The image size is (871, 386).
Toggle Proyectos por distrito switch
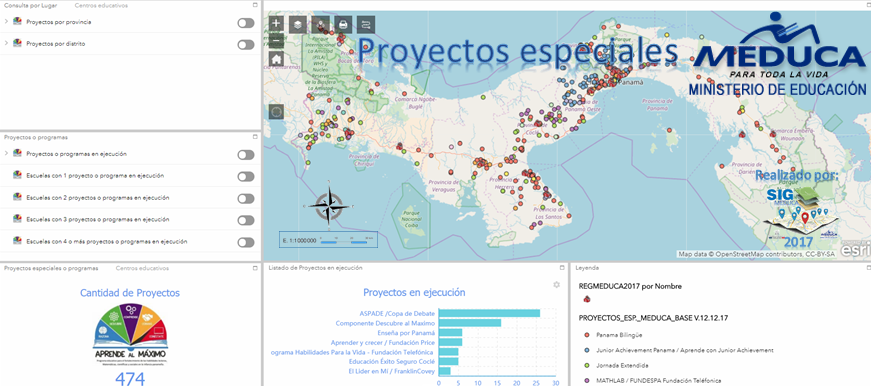pos(246,44)
